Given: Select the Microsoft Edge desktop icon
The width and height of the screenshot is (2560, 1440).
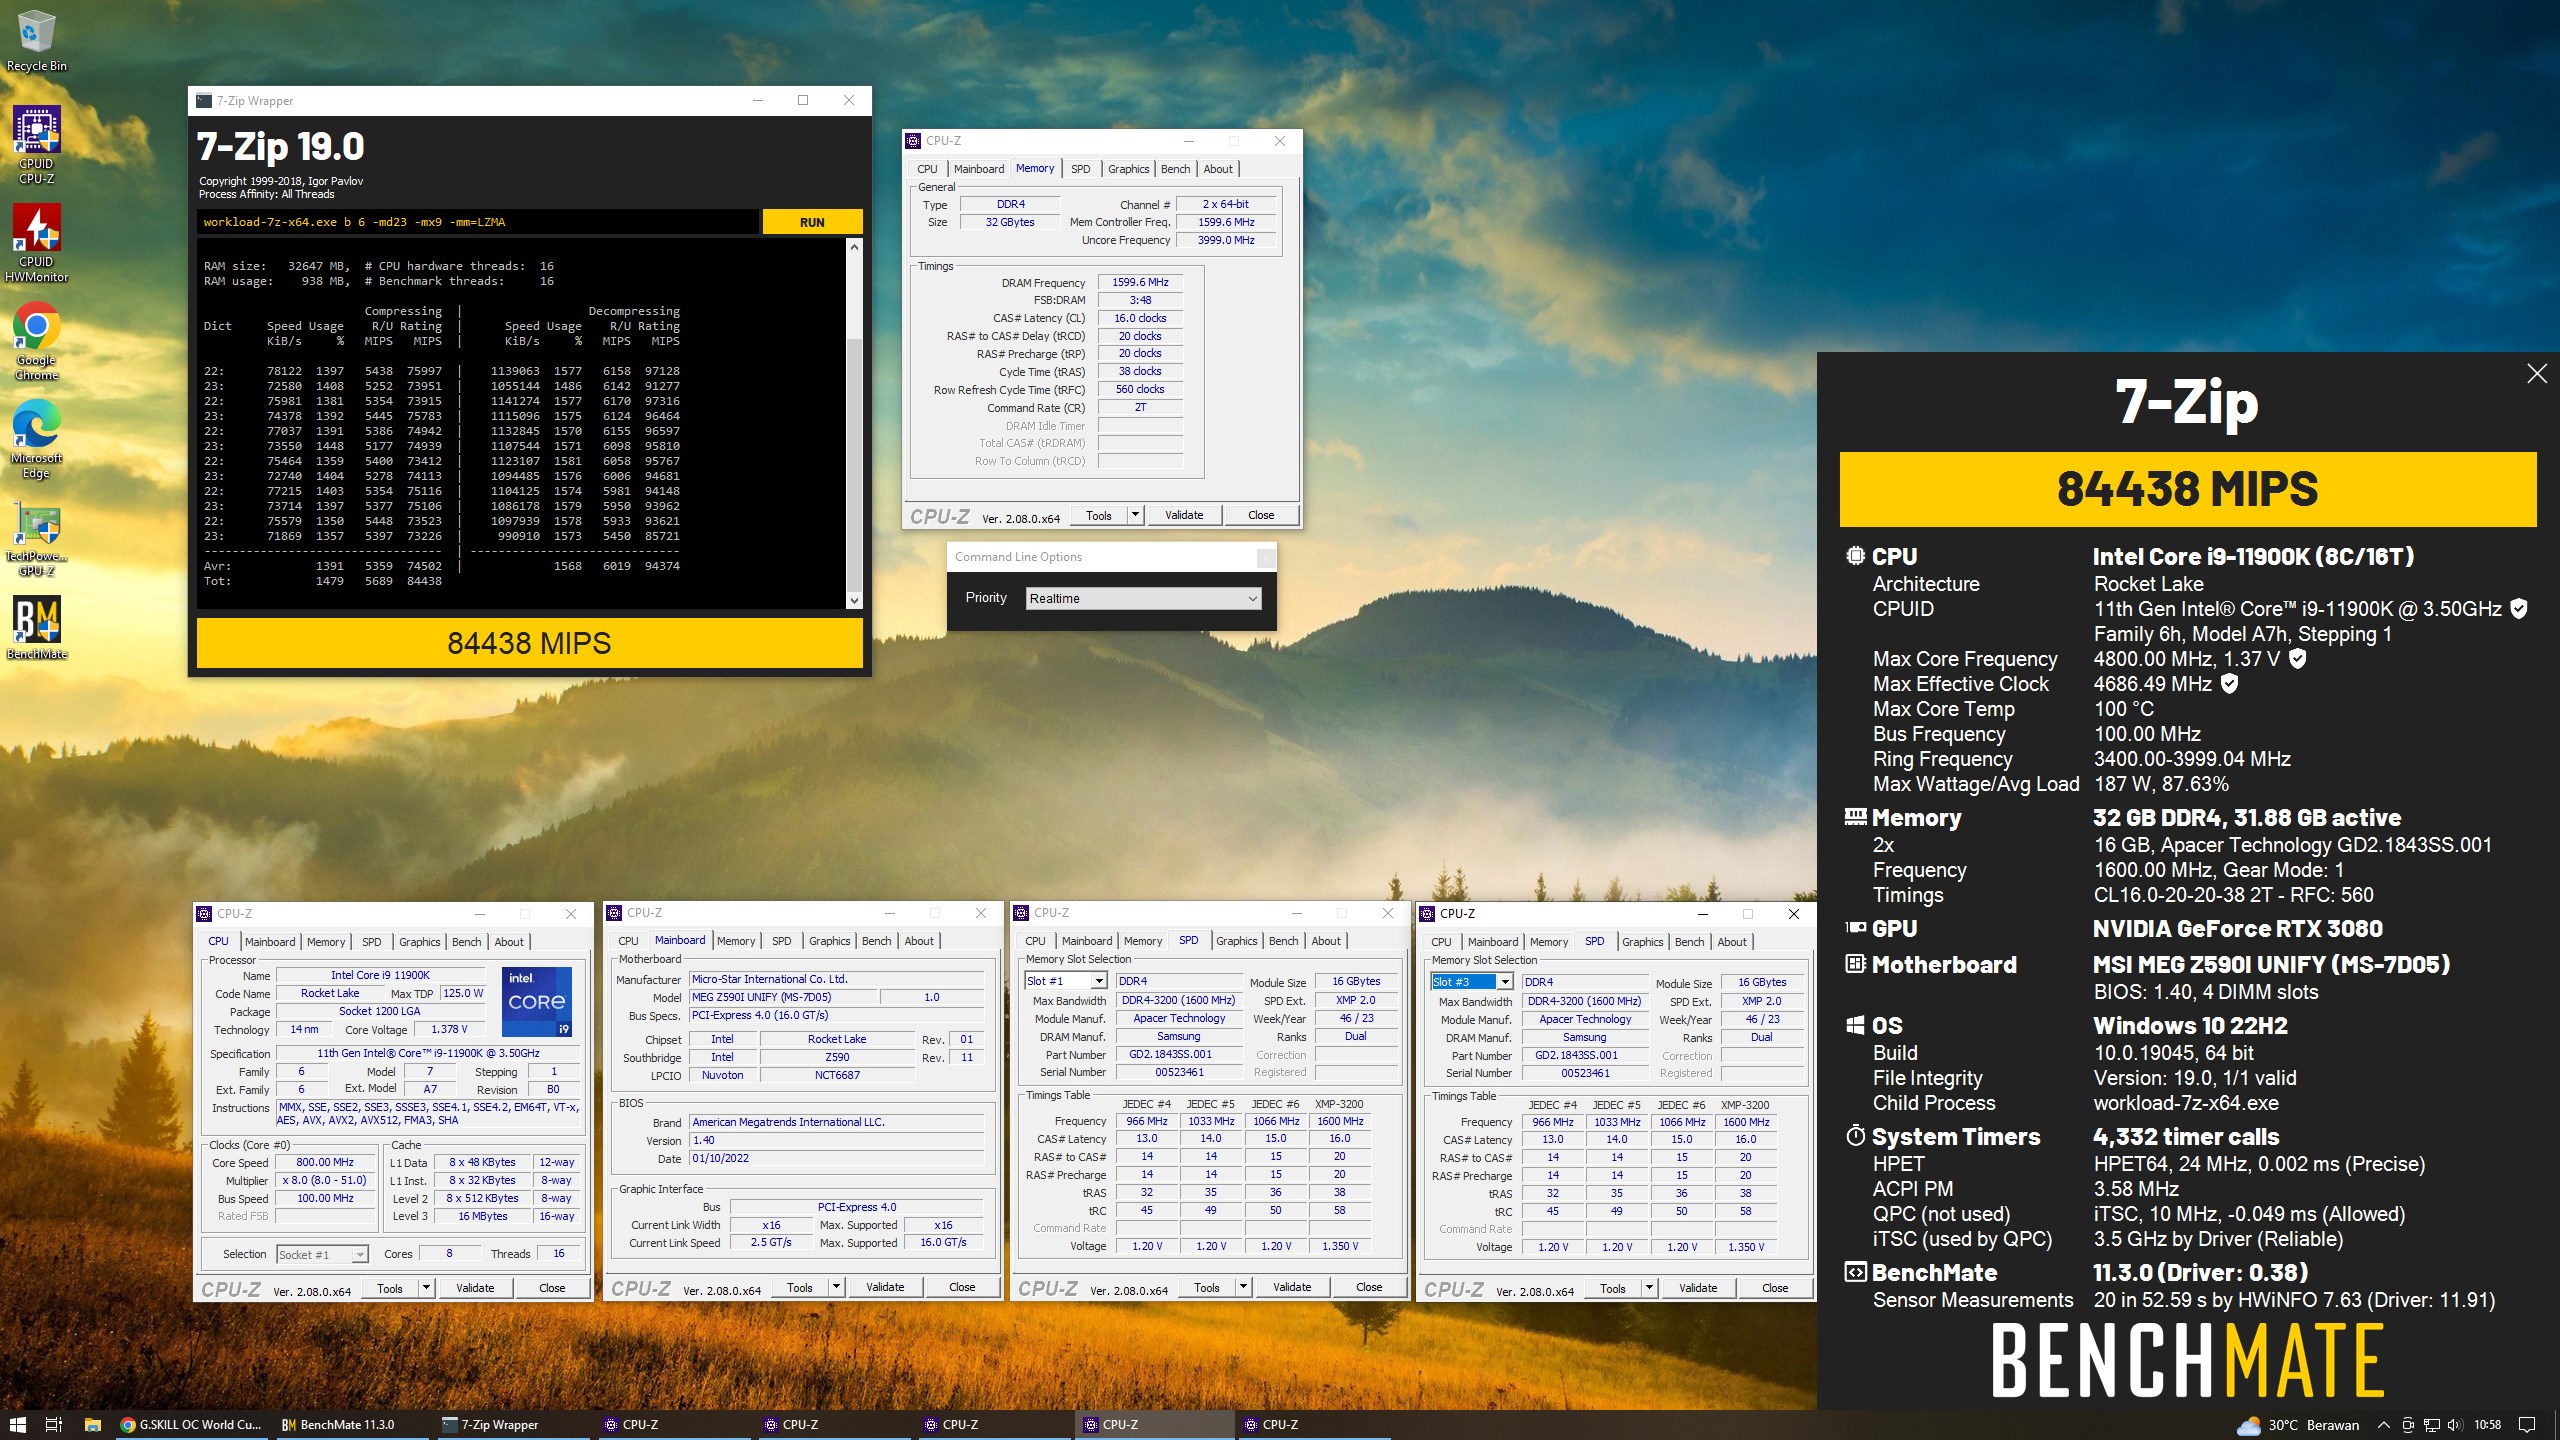Looking at the screenshot, I should (36, 439).
